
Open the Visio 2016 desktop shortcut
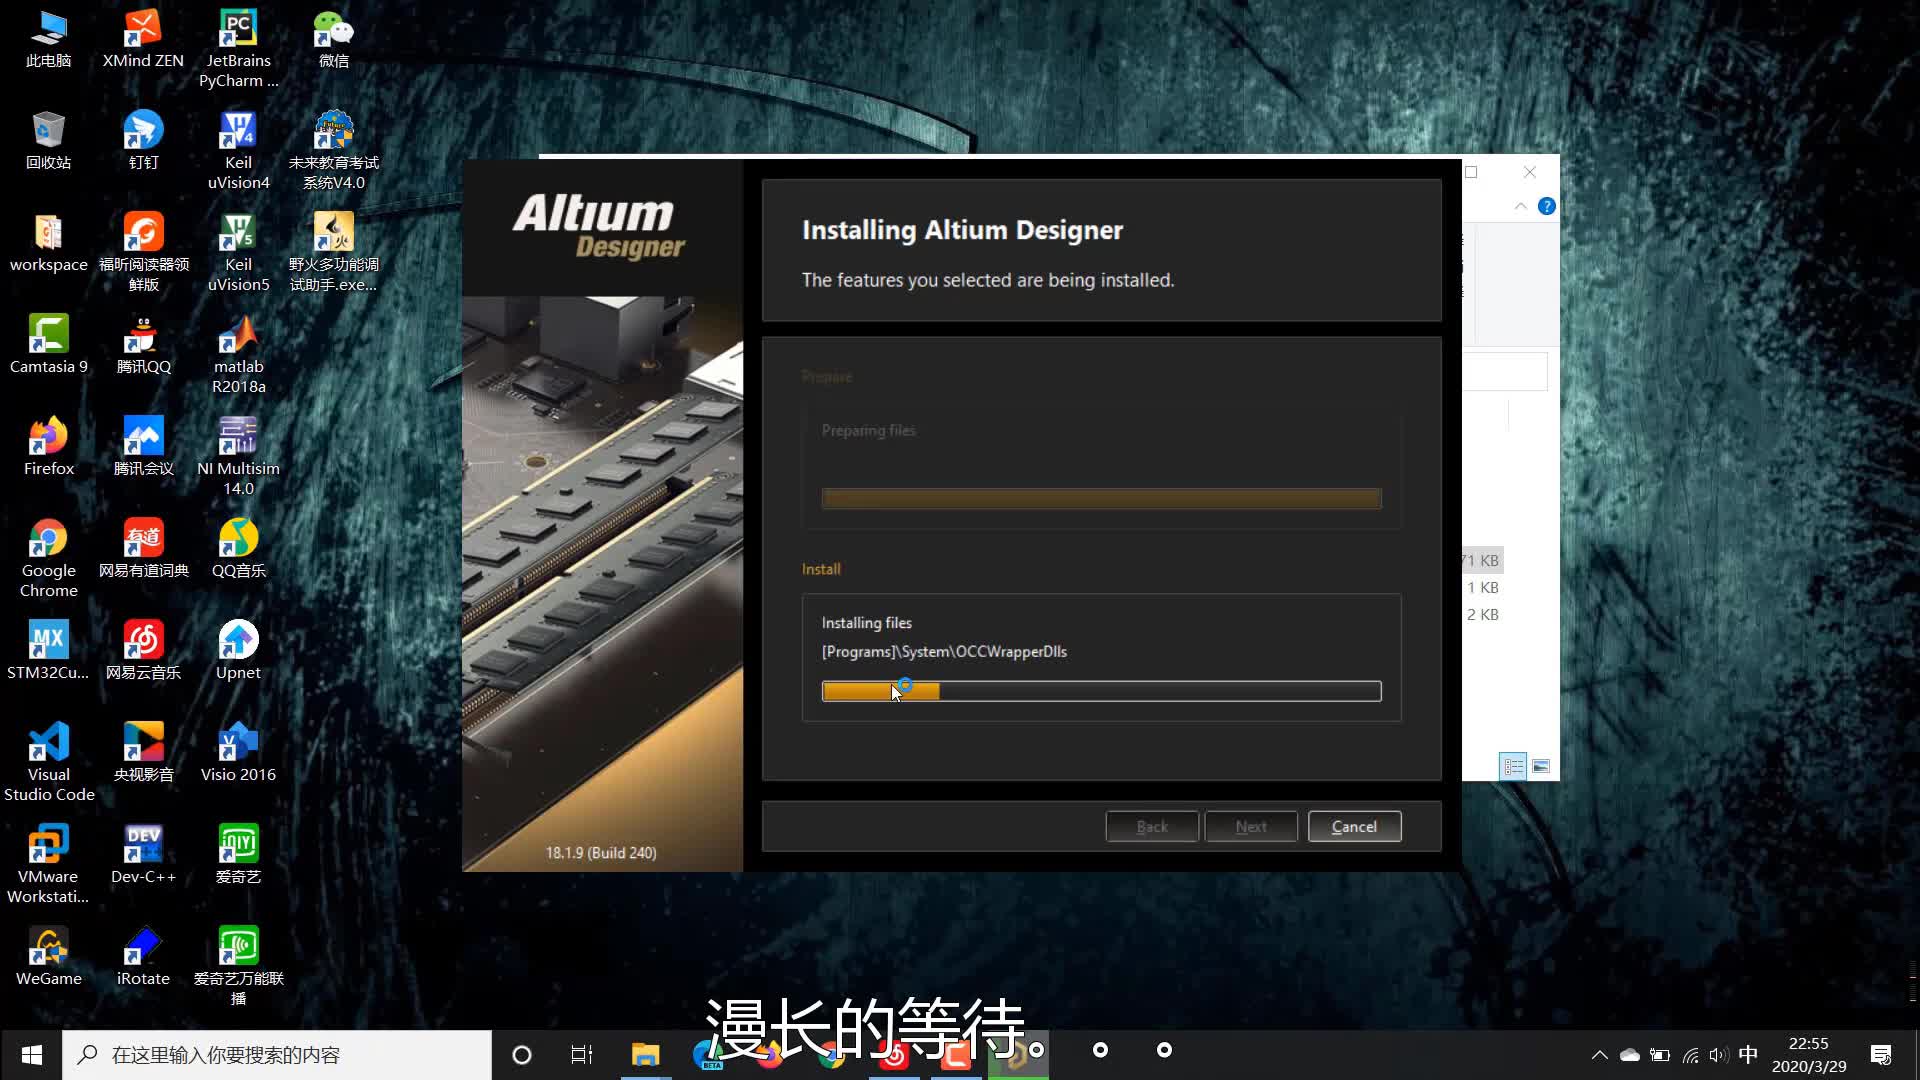click(x=238, y=754)
